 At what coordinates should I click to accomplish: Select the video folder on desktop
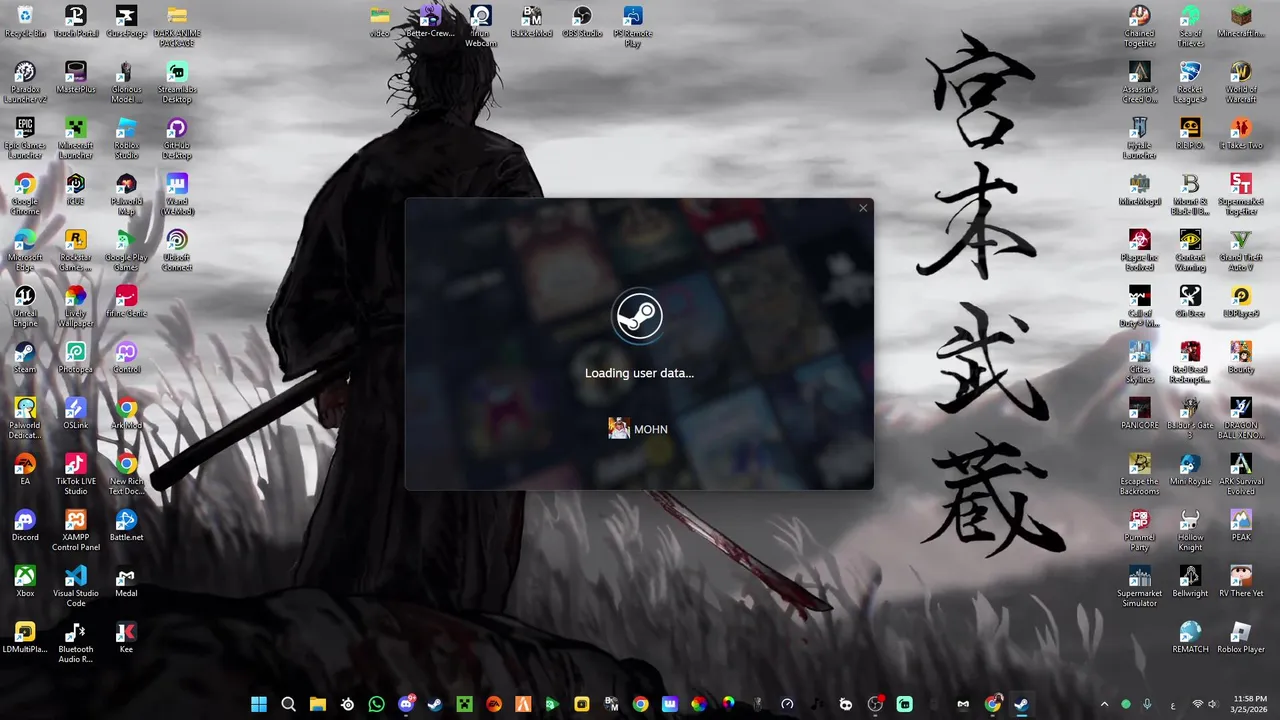pyautogui.click(x=380, y=22)
